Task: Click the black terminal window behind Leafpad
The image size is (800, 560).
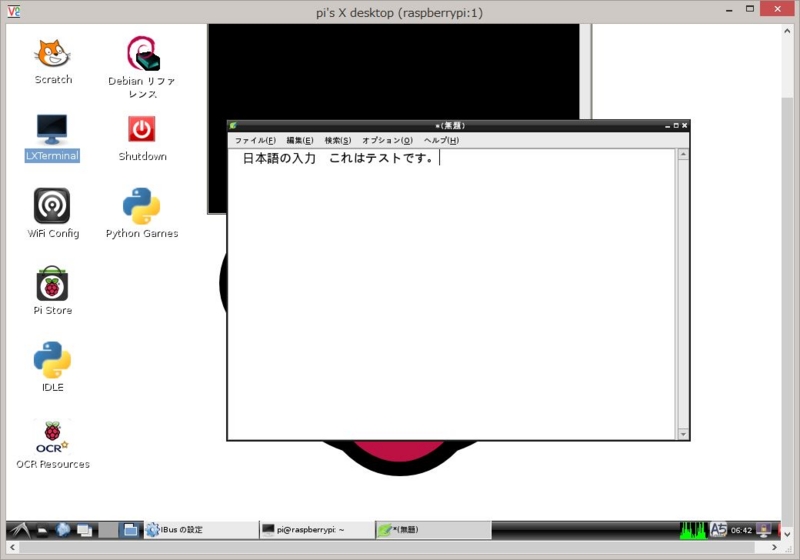Action: pyautogui.click(x=393, y=71)
